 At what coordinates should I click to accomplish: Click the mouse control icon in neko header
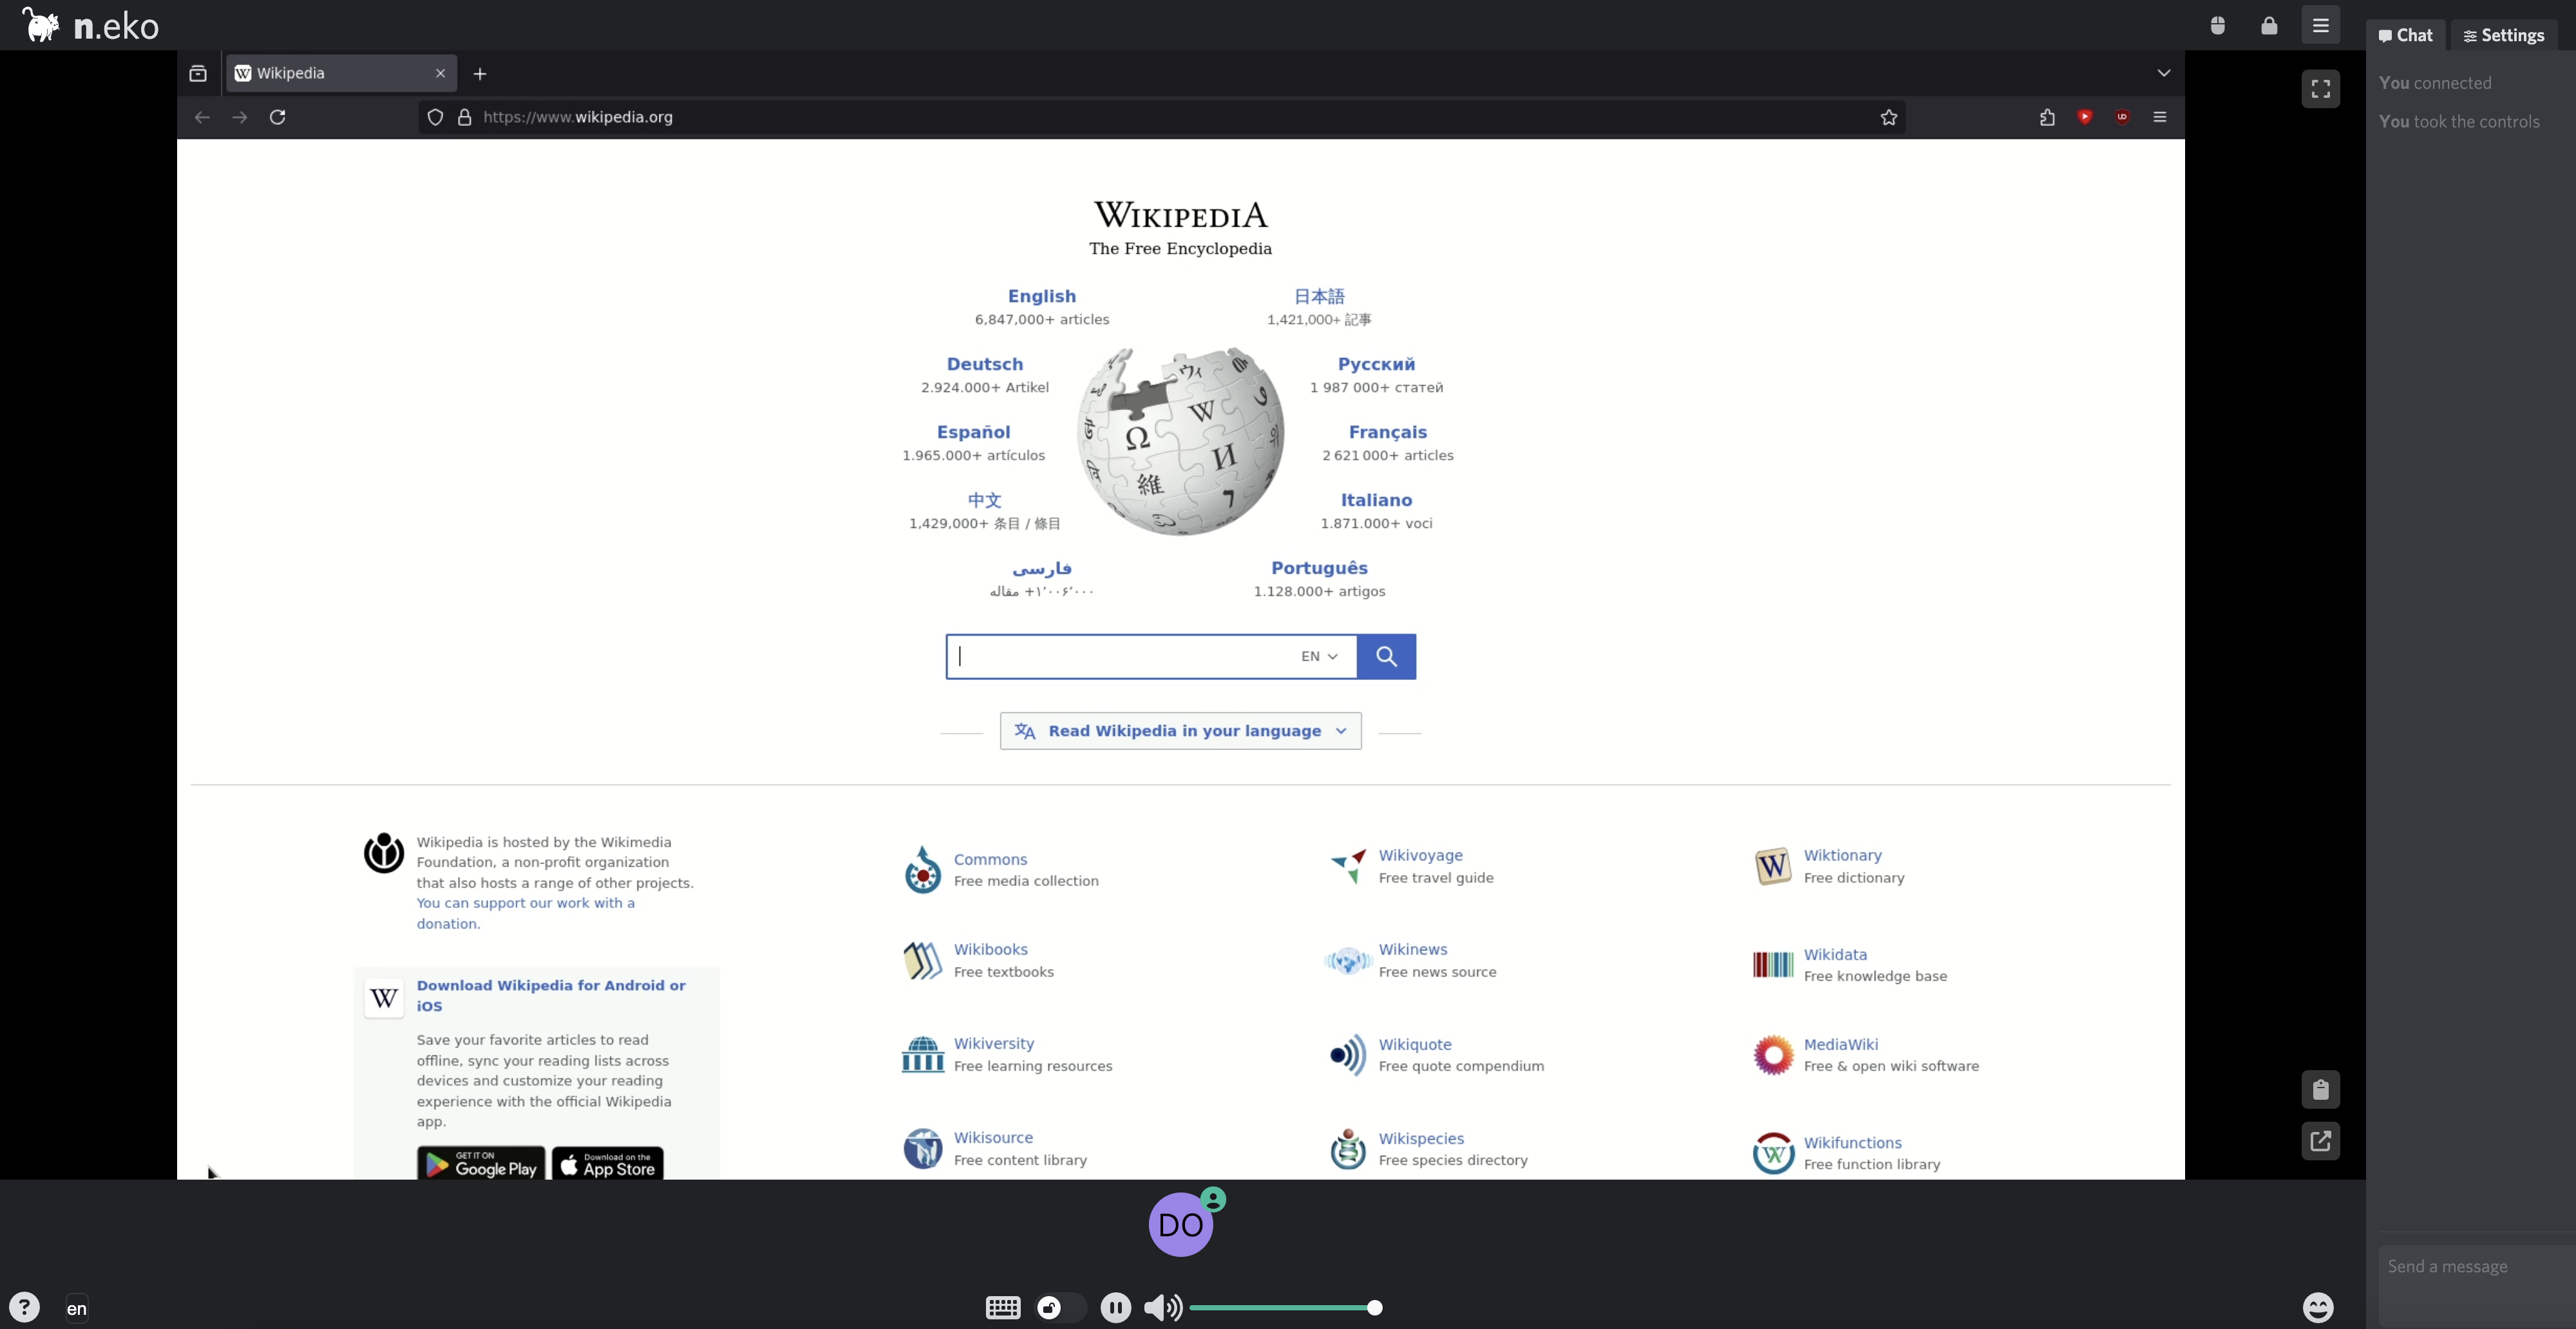(2218, 26)
